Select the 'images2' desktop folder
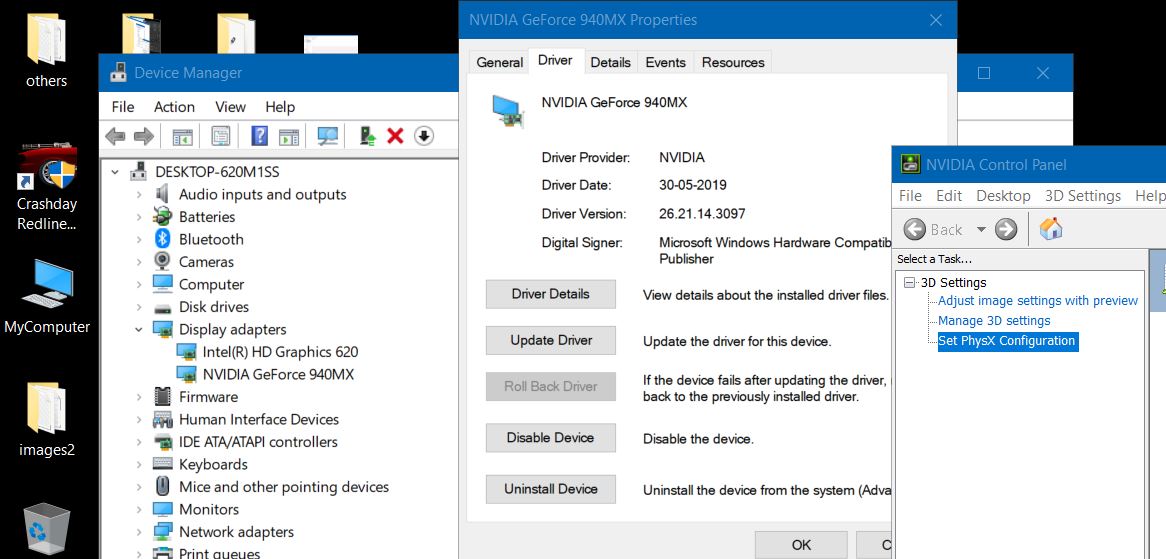The height and width of the screenshot is (559, 1166). (46, 407)
